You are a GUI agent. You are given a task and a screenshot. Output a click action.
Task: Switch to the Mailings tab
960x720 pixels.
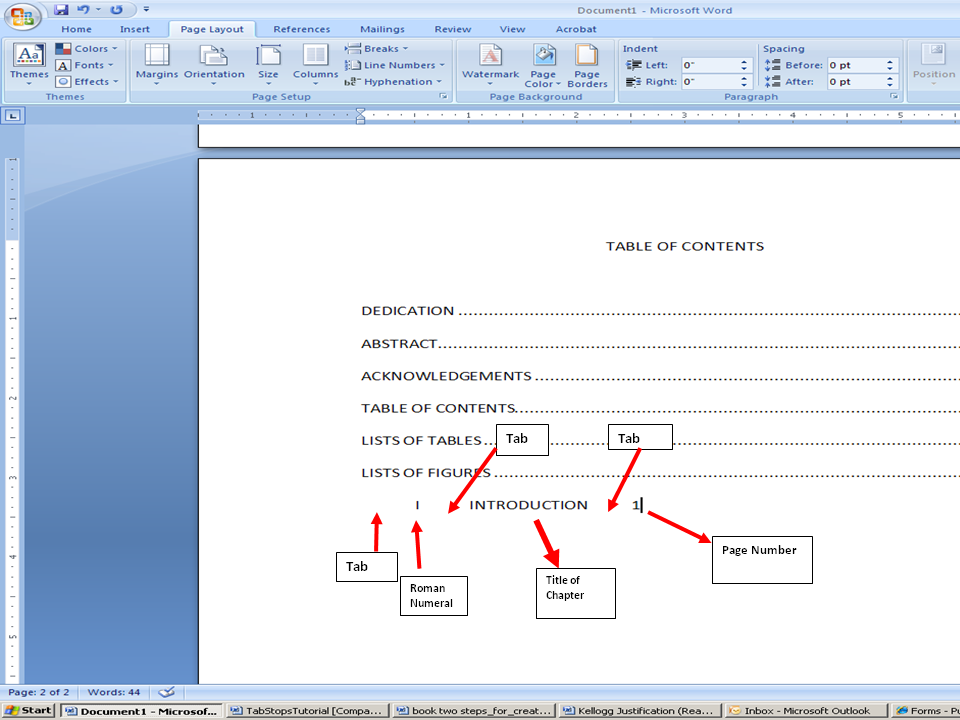pos(382,29)
